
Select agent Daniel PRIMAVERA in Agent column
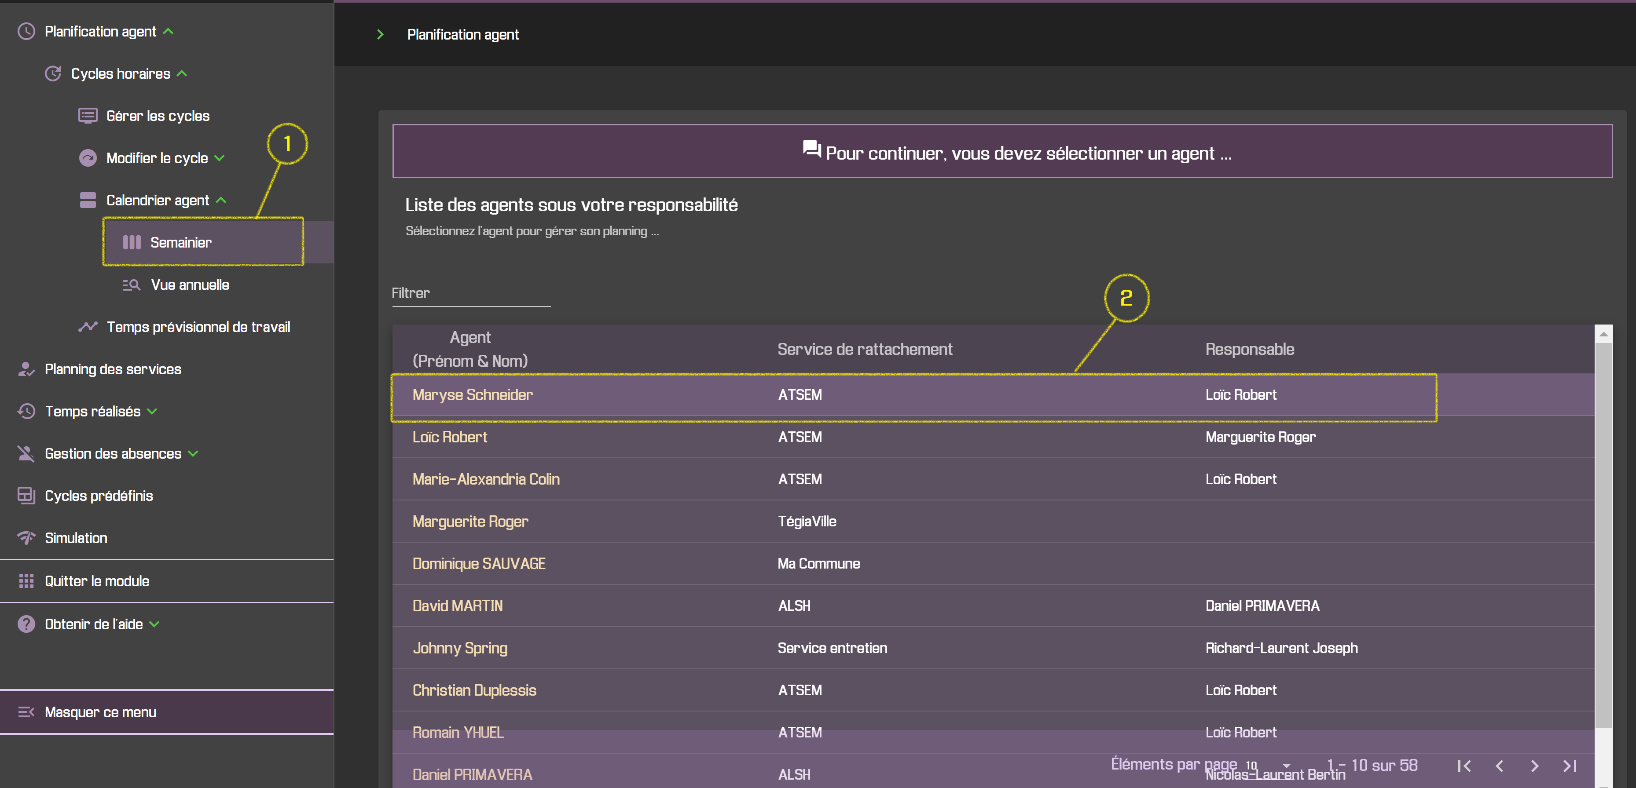(472, 775)
